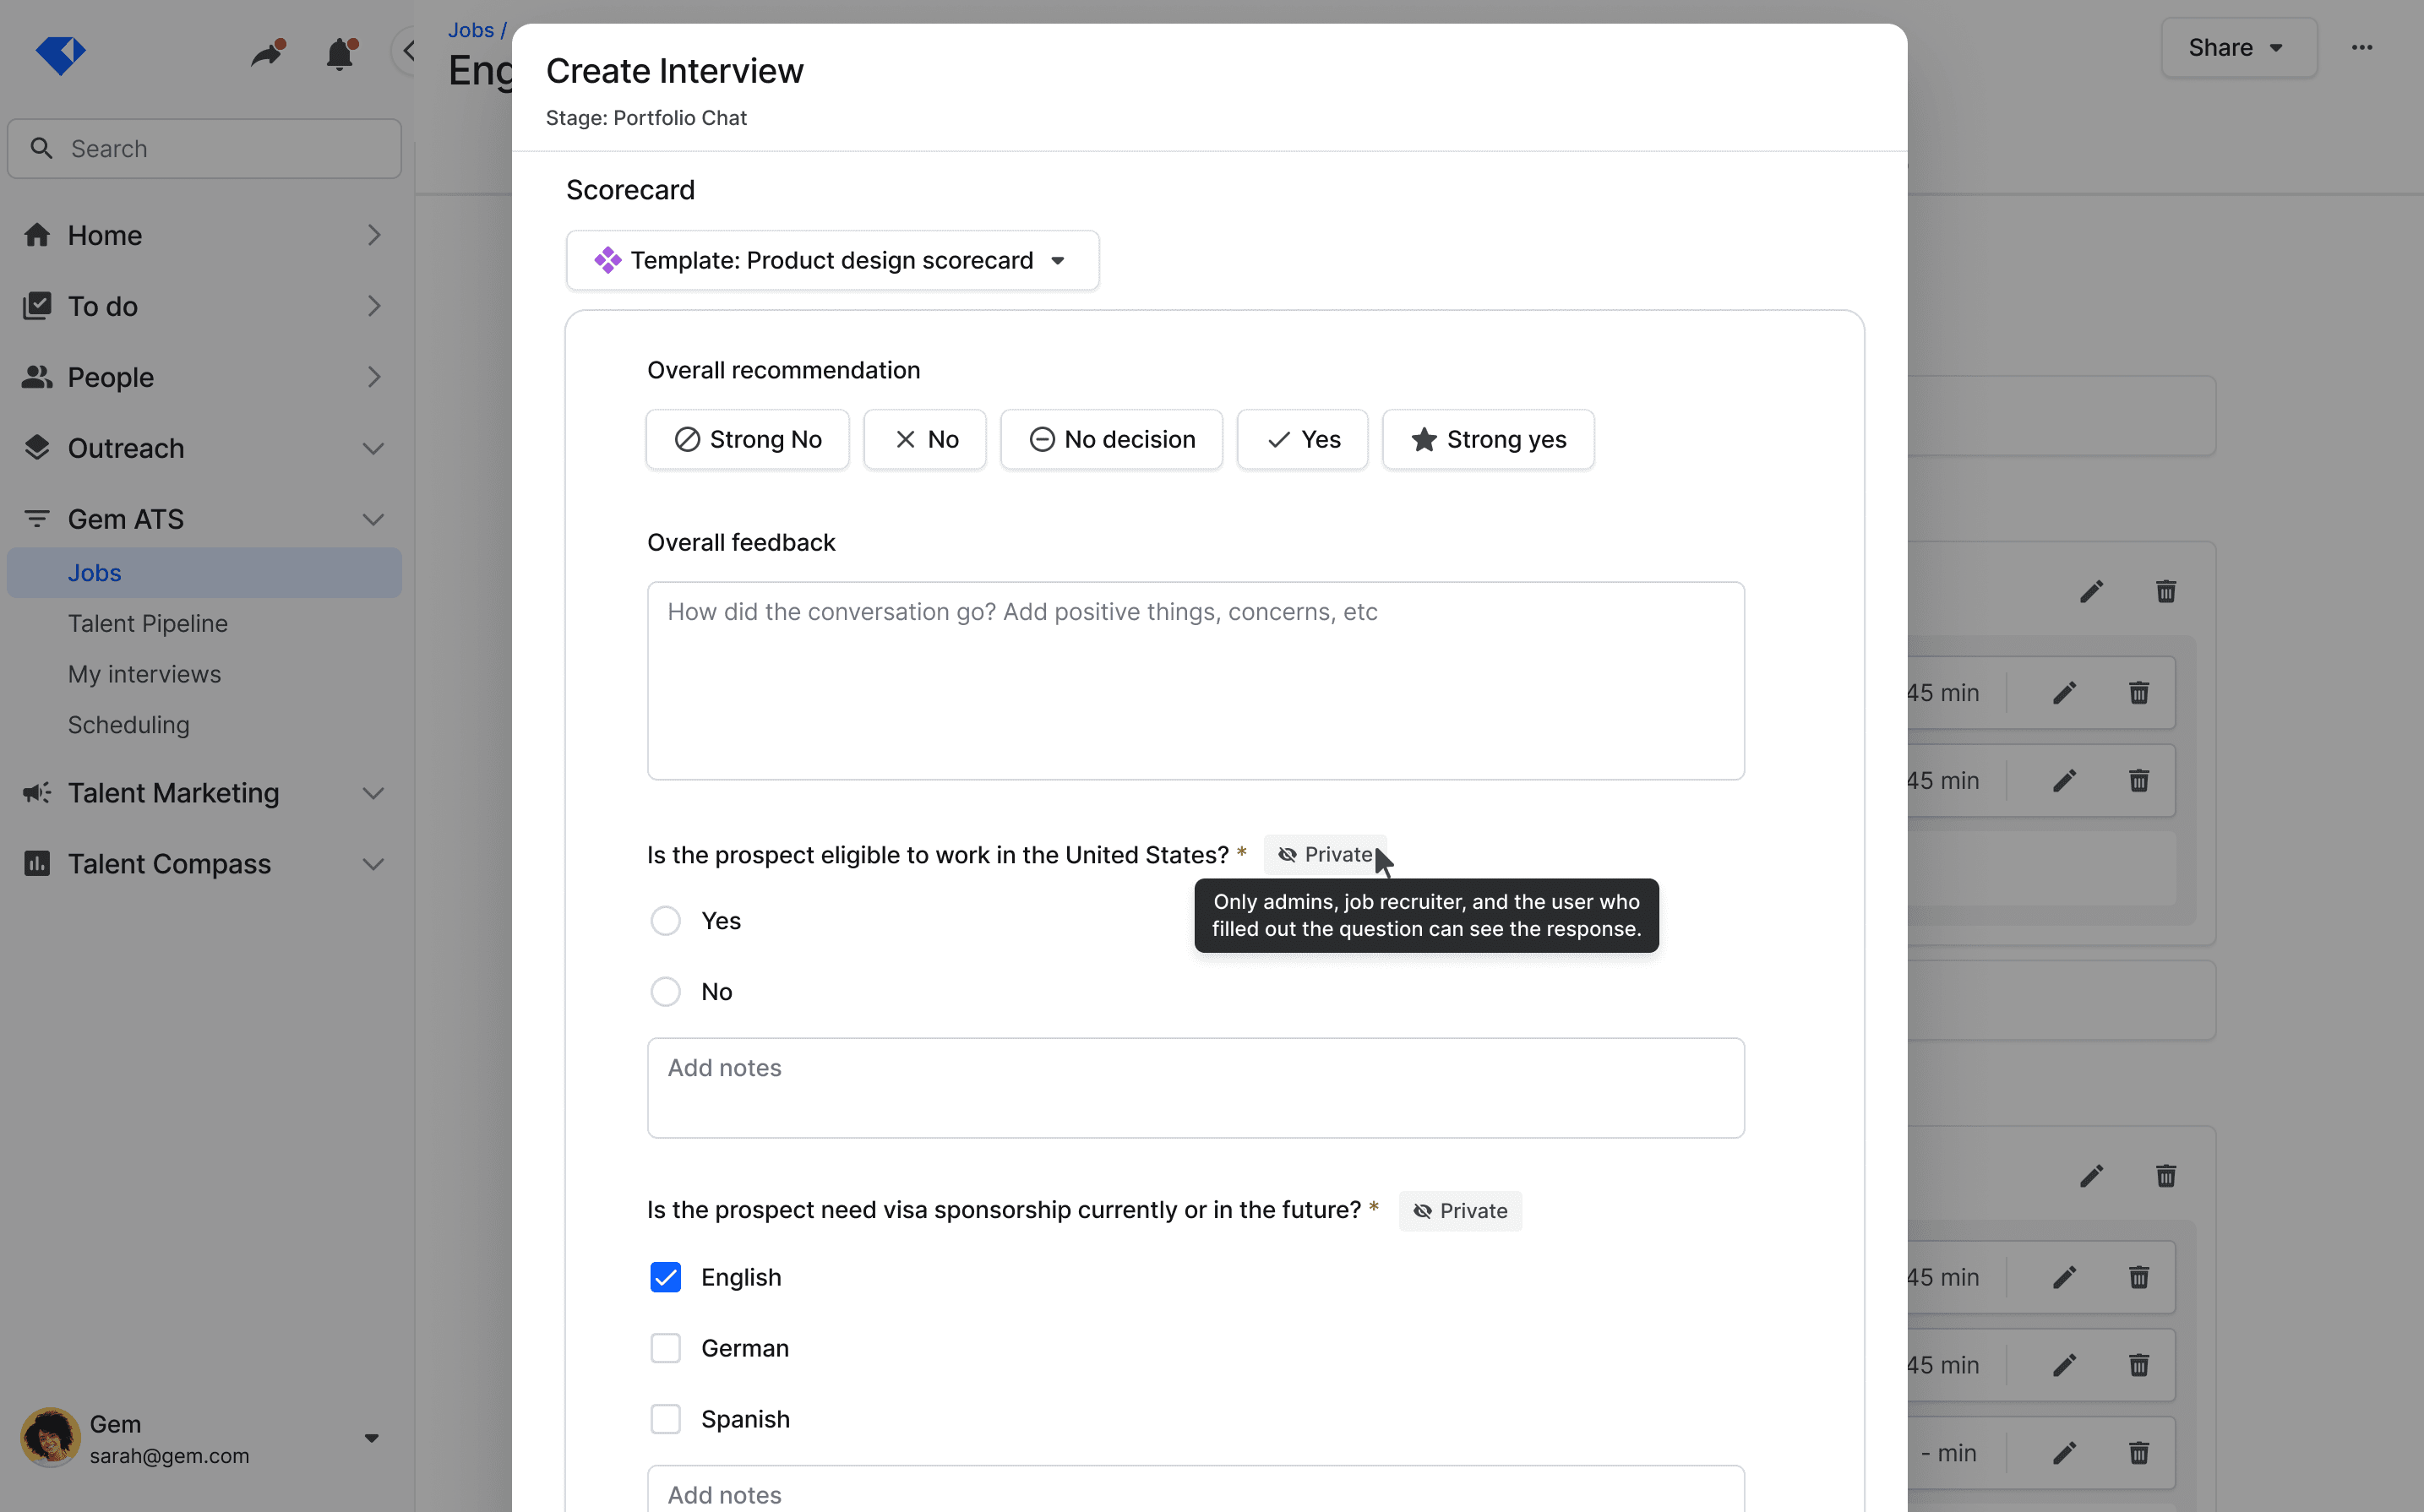Open the three-dot more options menu
The width and height of the screenshot is (2424, 1512).
pos(2361,48)
